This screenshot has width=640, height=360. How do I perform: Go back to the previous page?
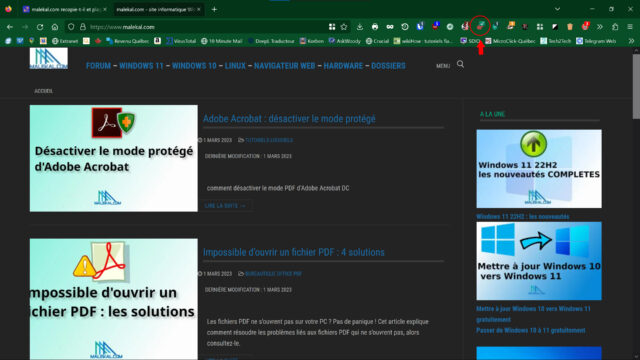(10, 27)
